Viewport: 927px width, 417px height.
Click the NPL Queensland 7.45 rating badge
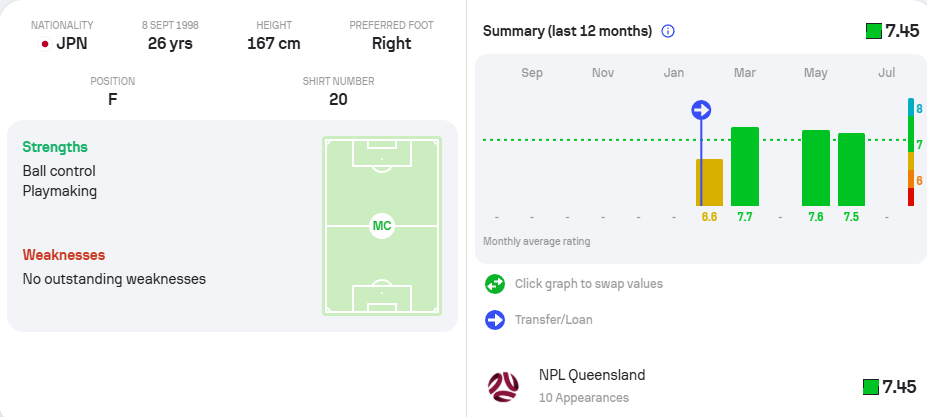coord(871,387)
